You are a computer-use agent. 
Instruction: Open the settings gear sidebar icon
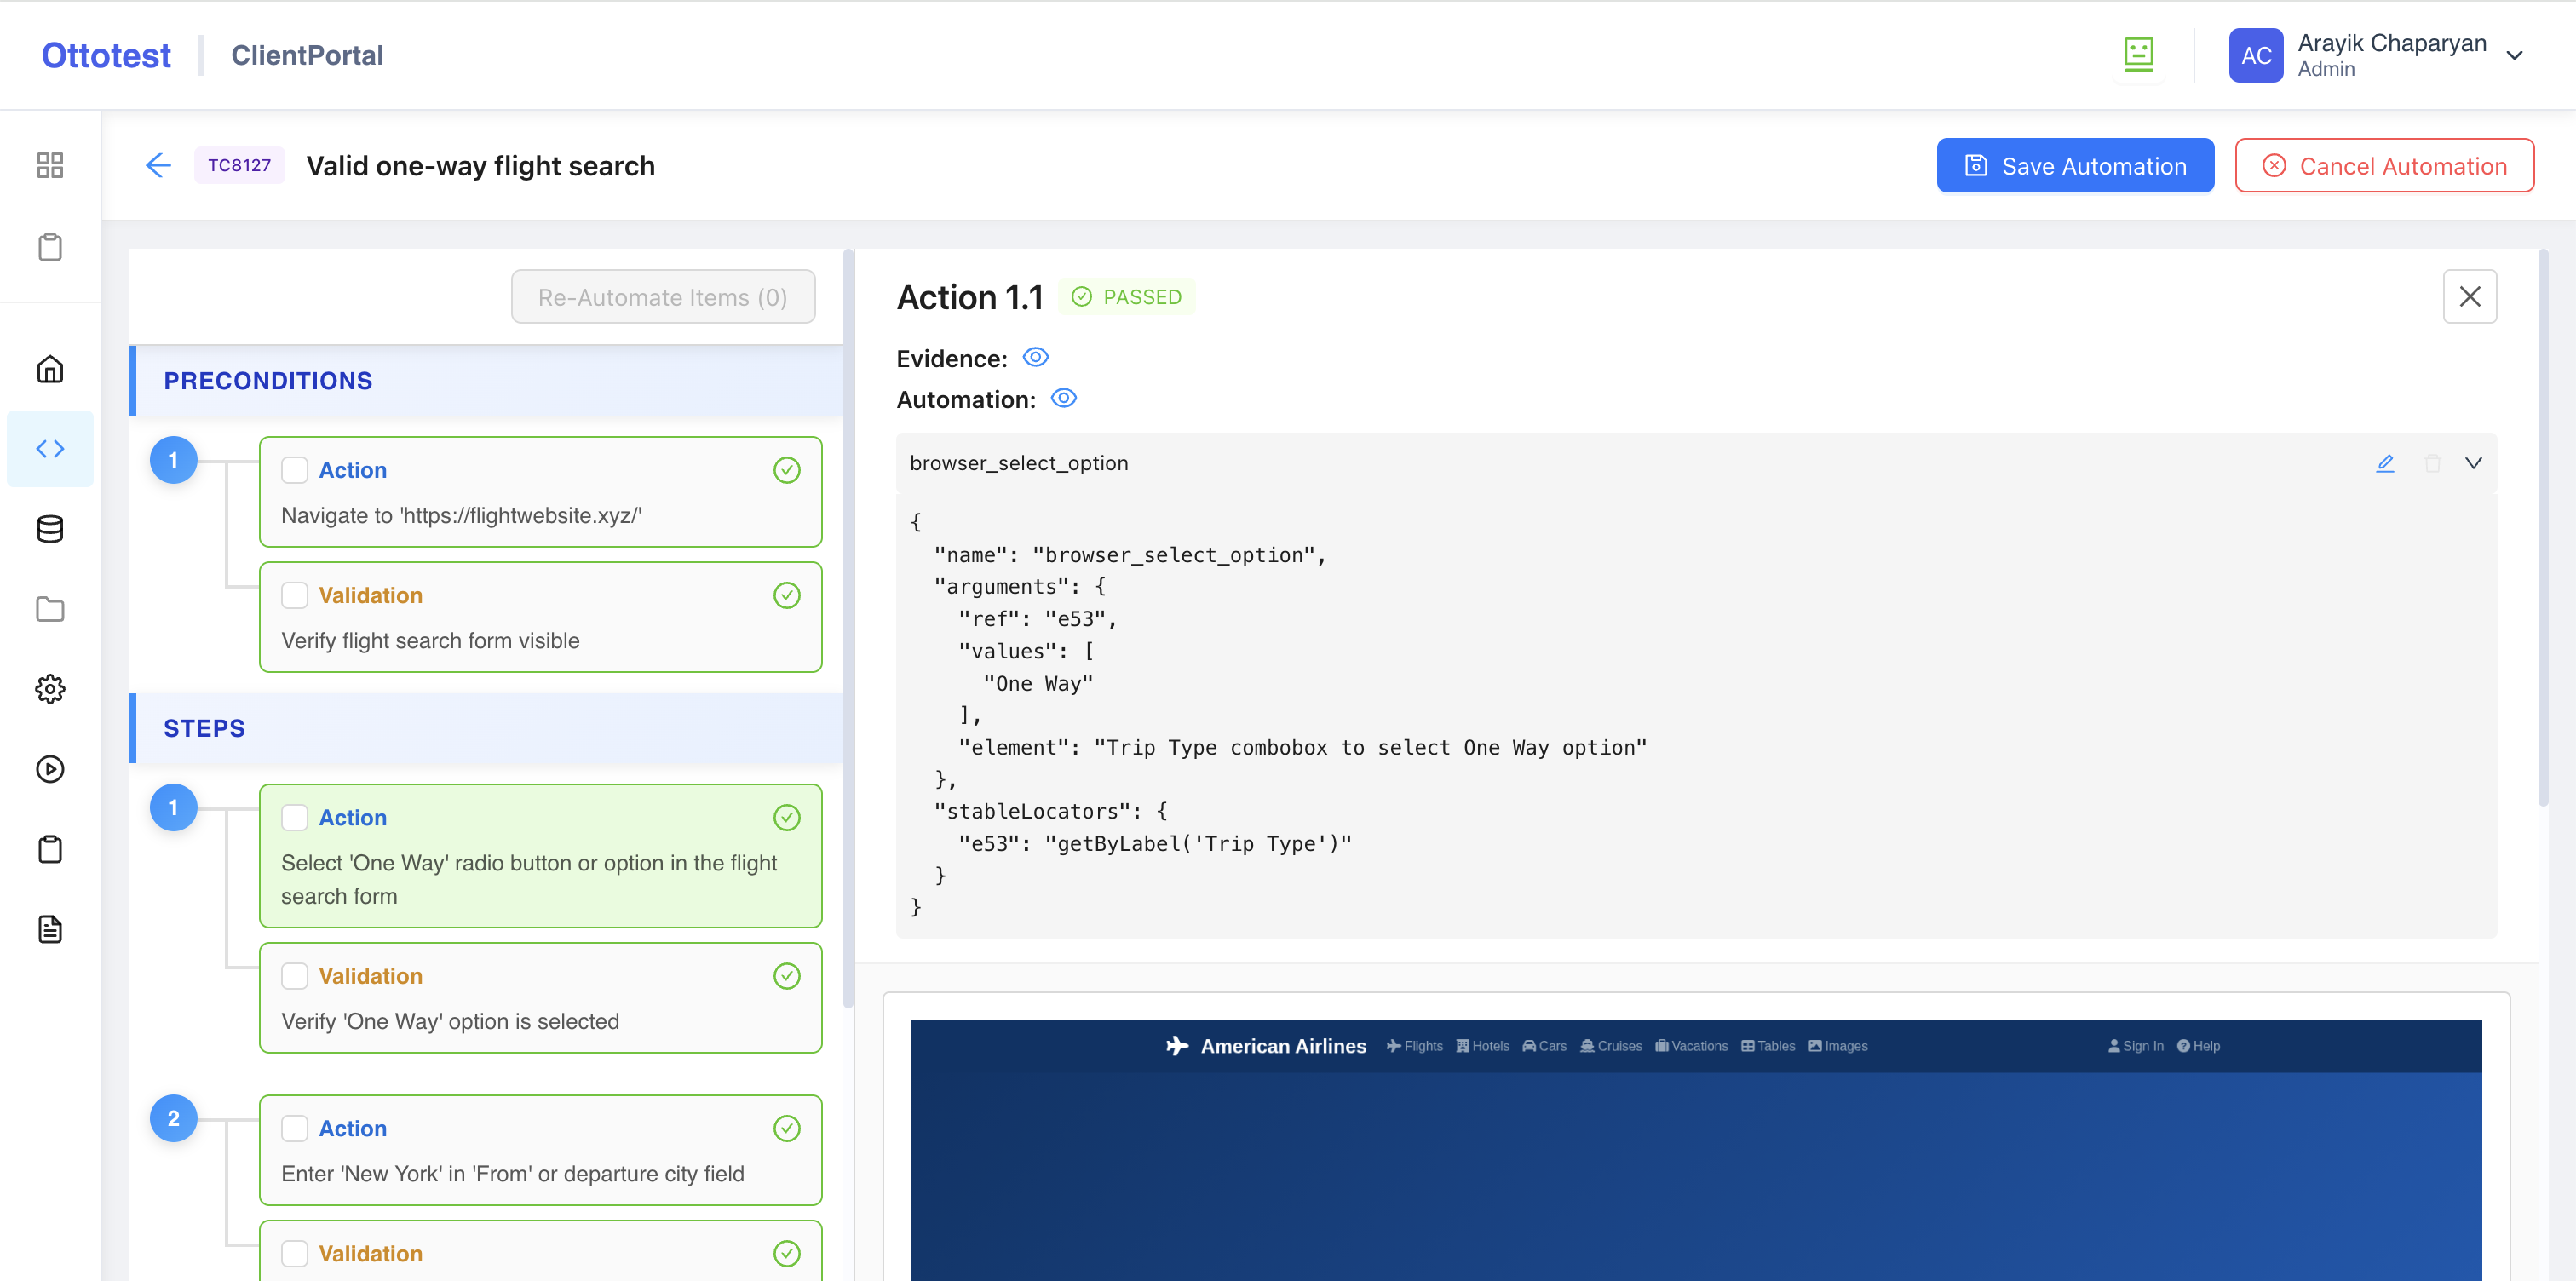[50, 689]
